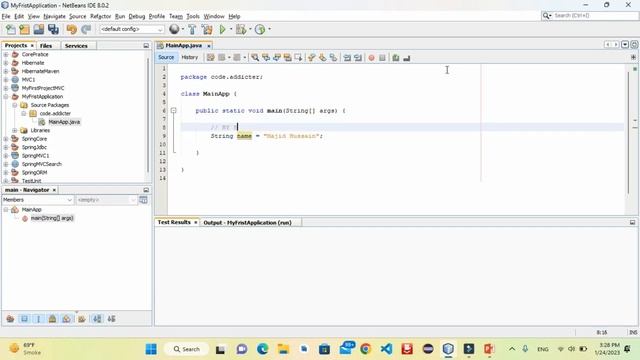Toggle Highlight Search in editor toolbar
This screenshot has width=640, height=360.
click(287, 58)
